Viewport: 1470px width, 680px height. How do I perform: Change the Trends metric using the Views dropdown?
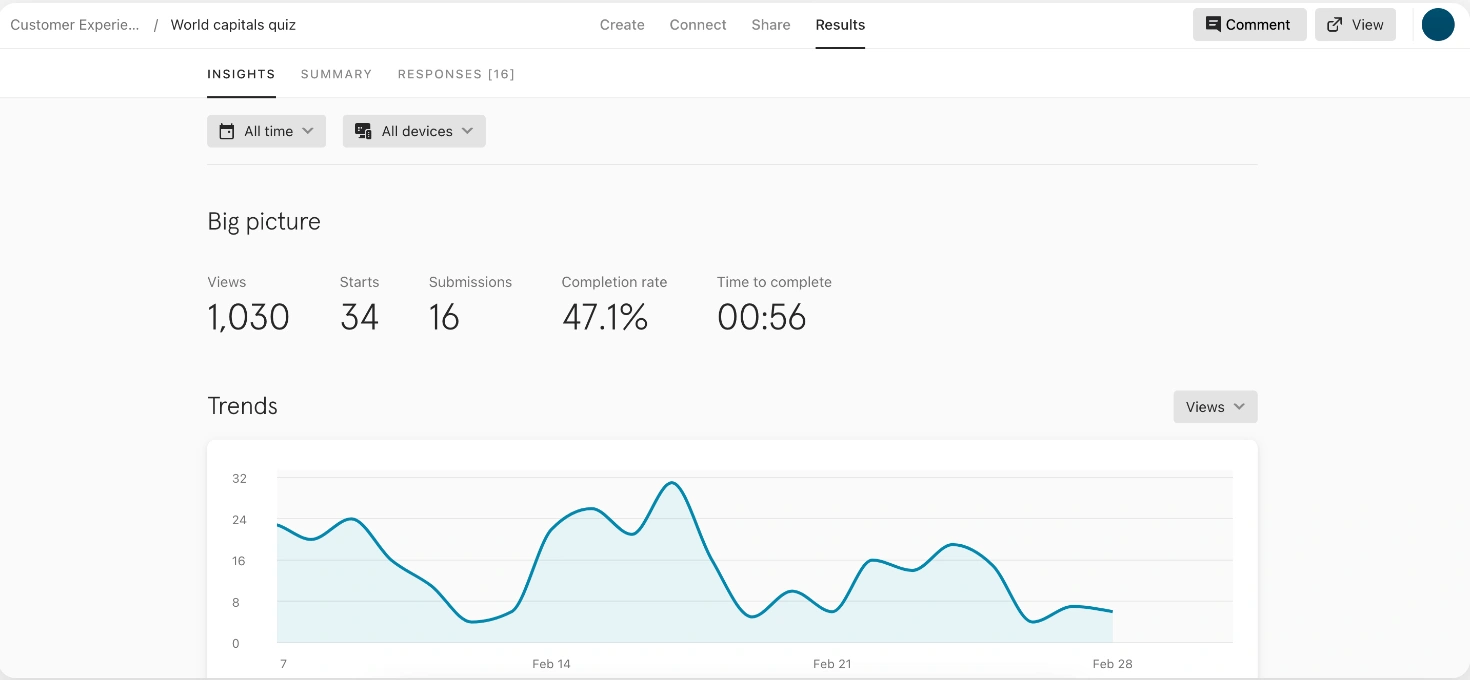[1215, 407]
